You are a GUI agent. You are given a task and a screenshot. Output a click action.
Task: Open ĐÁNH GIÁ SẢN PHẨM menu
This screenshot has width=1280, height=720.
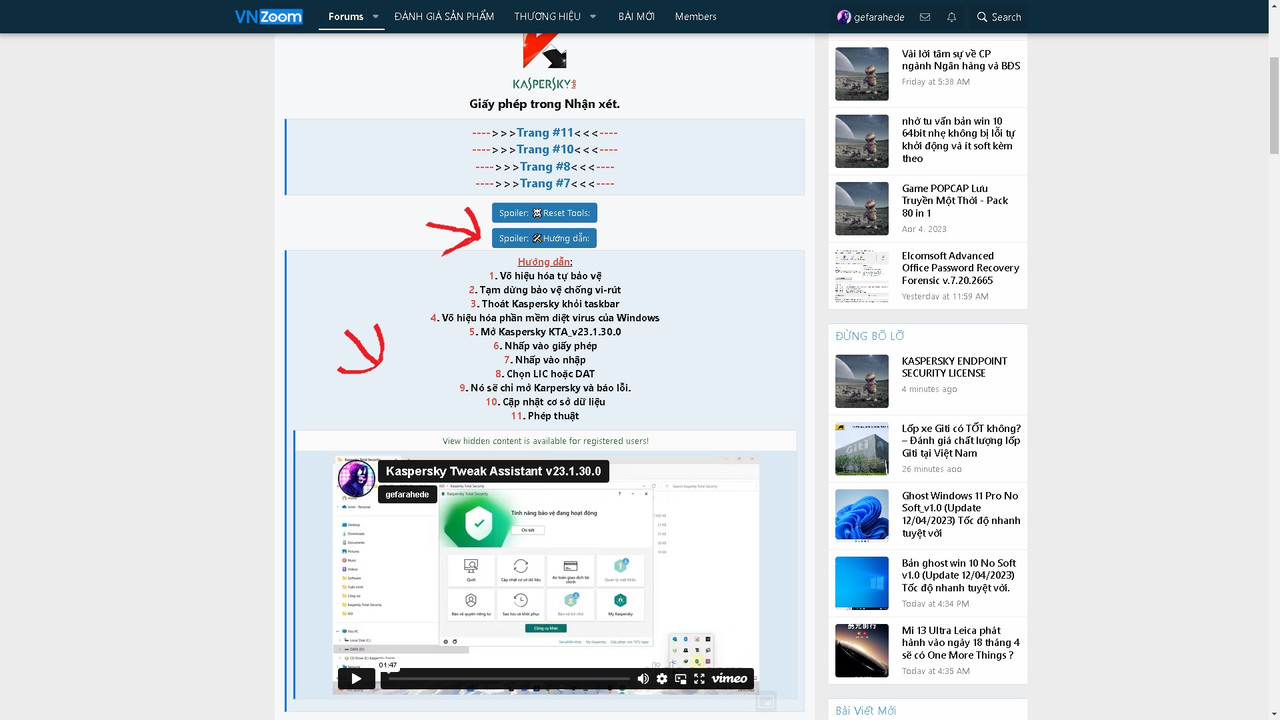[444, 17]
